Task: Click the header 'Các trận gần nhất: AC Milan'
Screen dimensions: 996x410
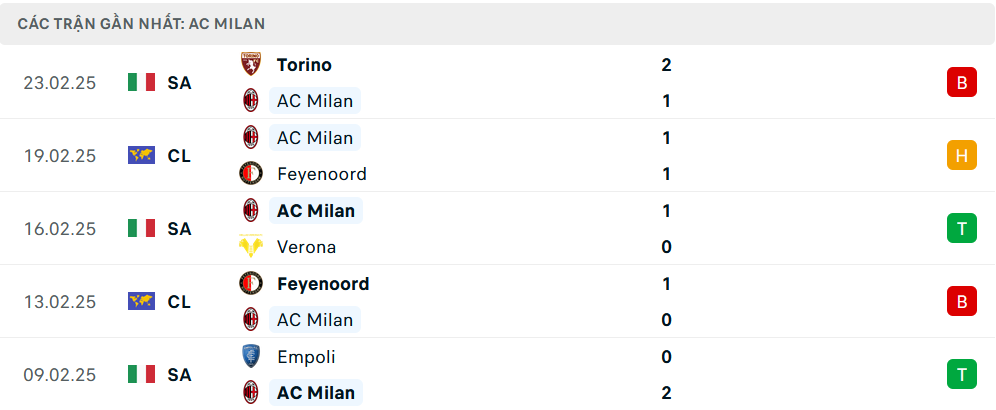Action: (141, 23)
